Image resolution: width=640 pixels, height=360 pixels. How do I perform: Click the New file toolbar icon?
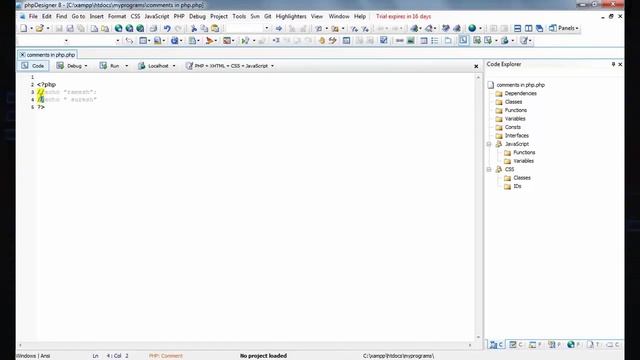coord(24,28)
